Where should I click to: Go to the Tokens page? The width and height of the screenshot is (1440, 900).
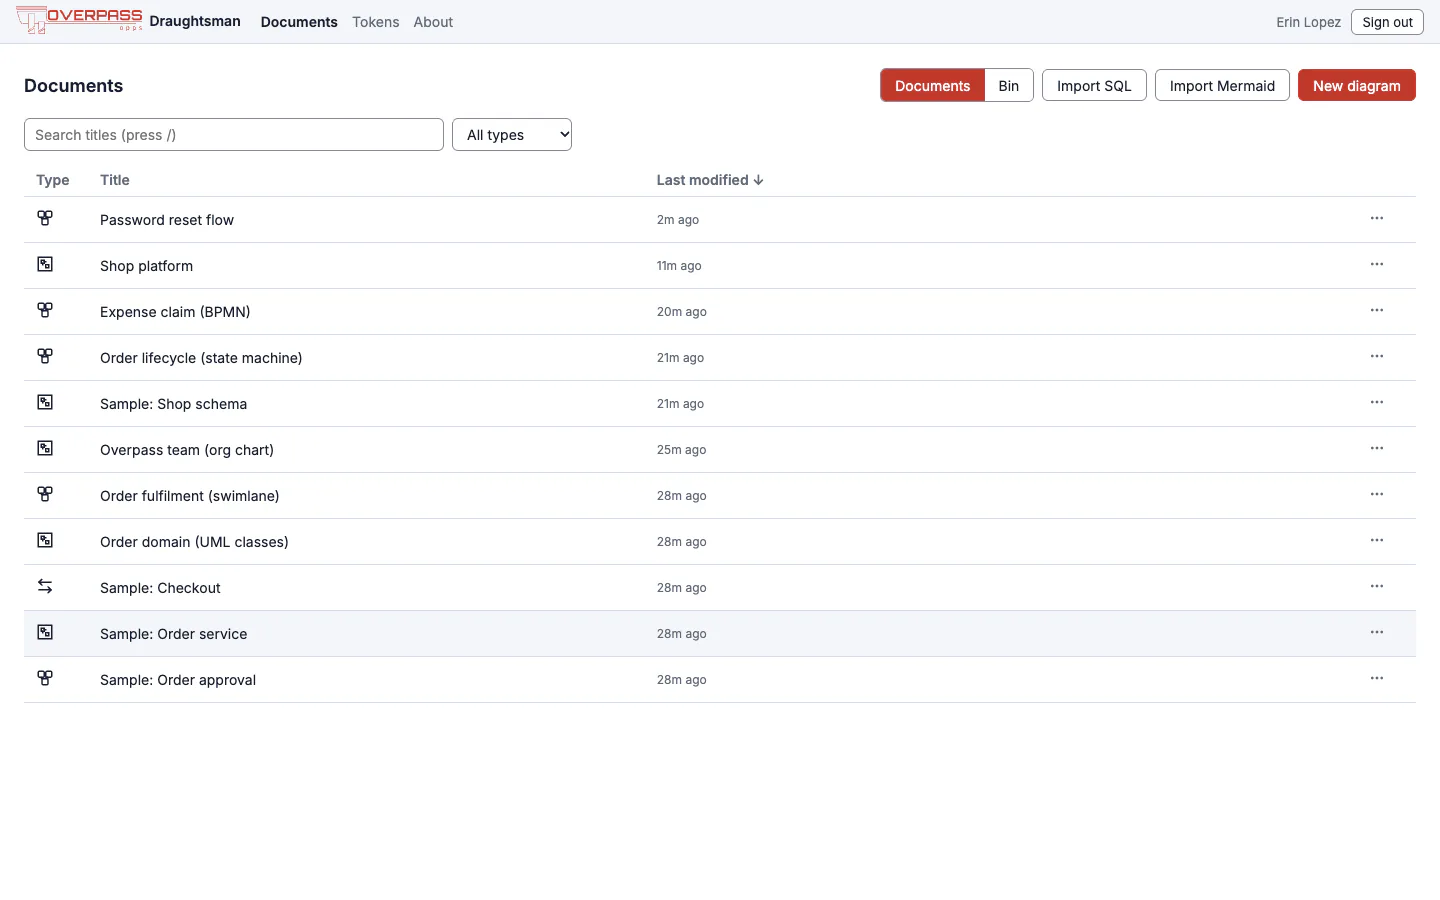[375, 22]
